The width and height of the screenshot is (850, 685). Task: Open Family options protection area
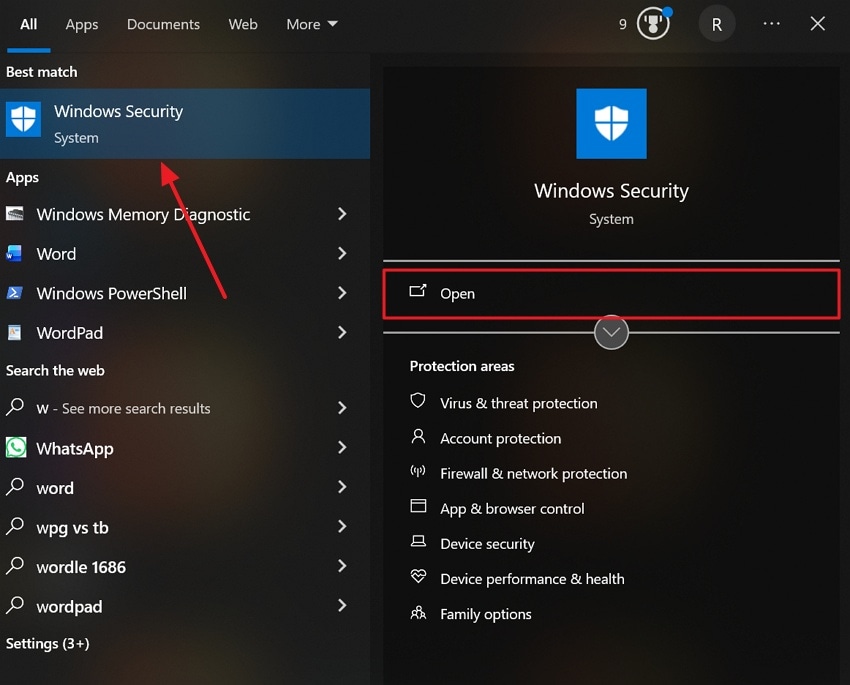click(485, 613)
